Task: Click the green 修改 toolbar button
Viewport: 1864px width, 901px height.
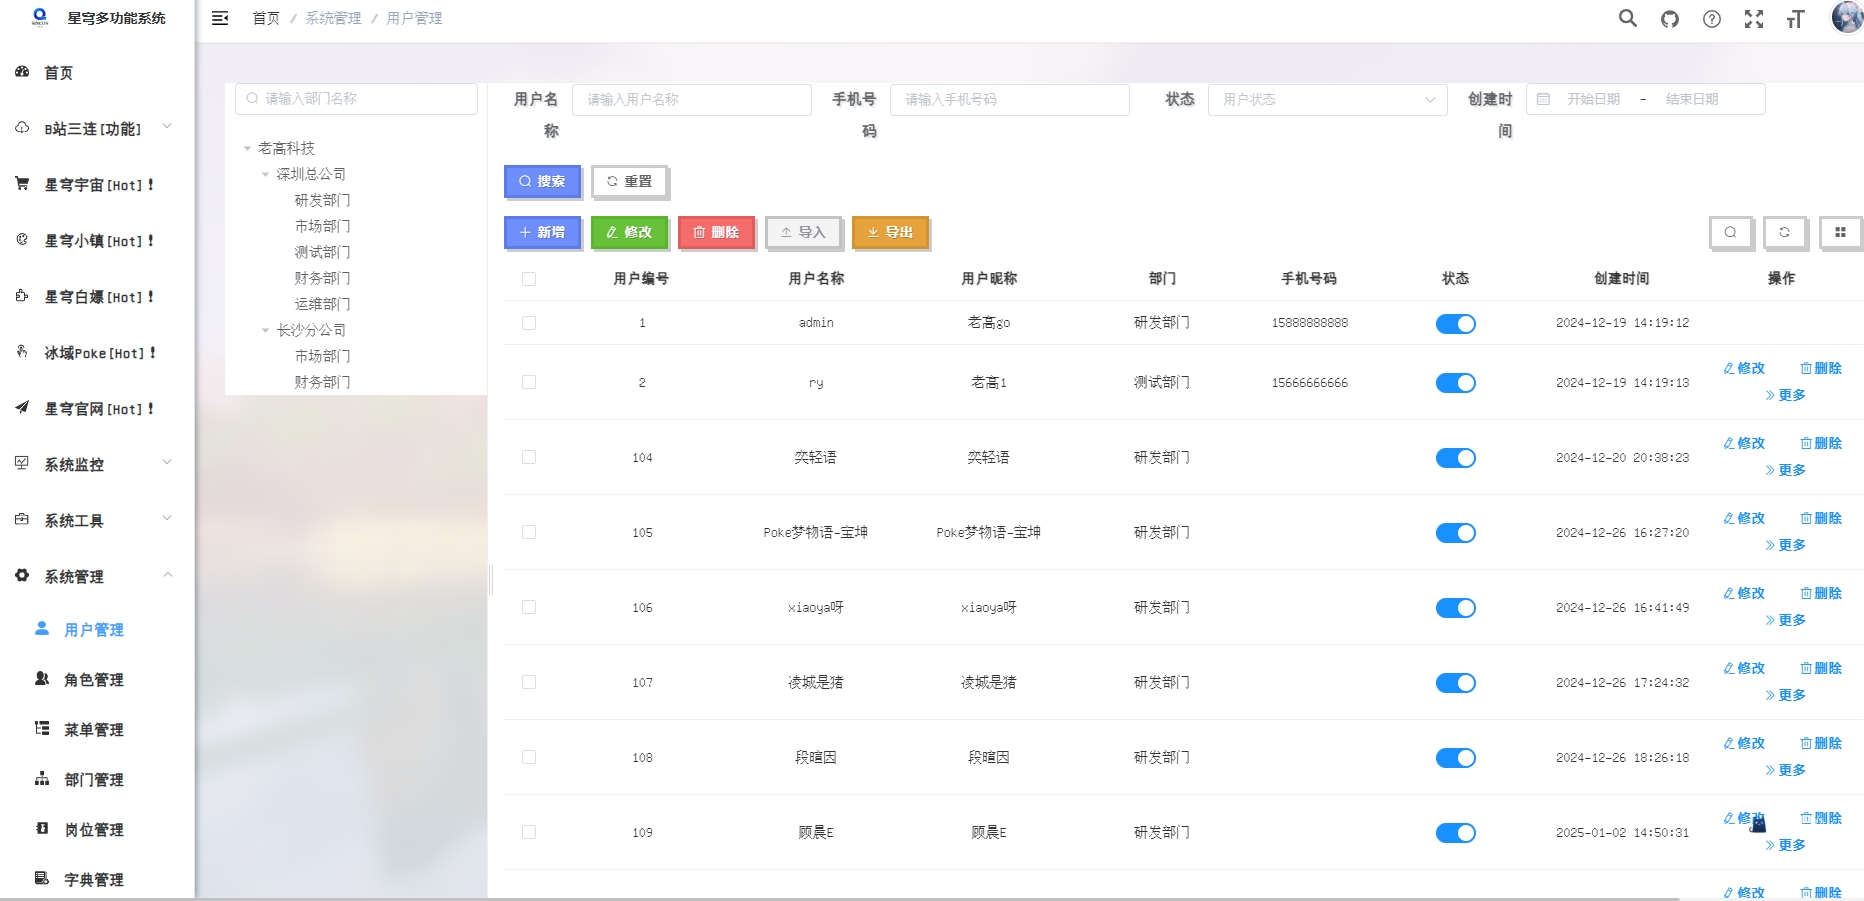Action: coord(629,232)
